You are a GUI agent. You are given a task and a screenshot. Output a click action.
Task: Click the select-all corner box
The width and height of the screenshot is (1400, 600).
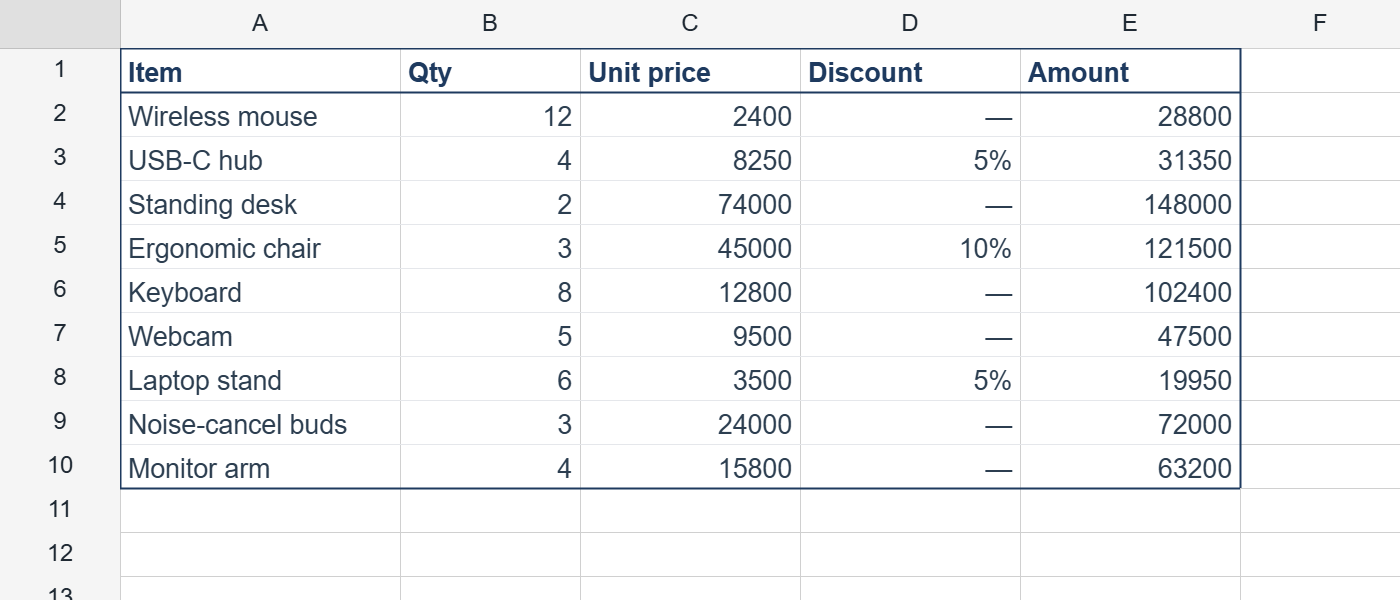click(60, 24)
